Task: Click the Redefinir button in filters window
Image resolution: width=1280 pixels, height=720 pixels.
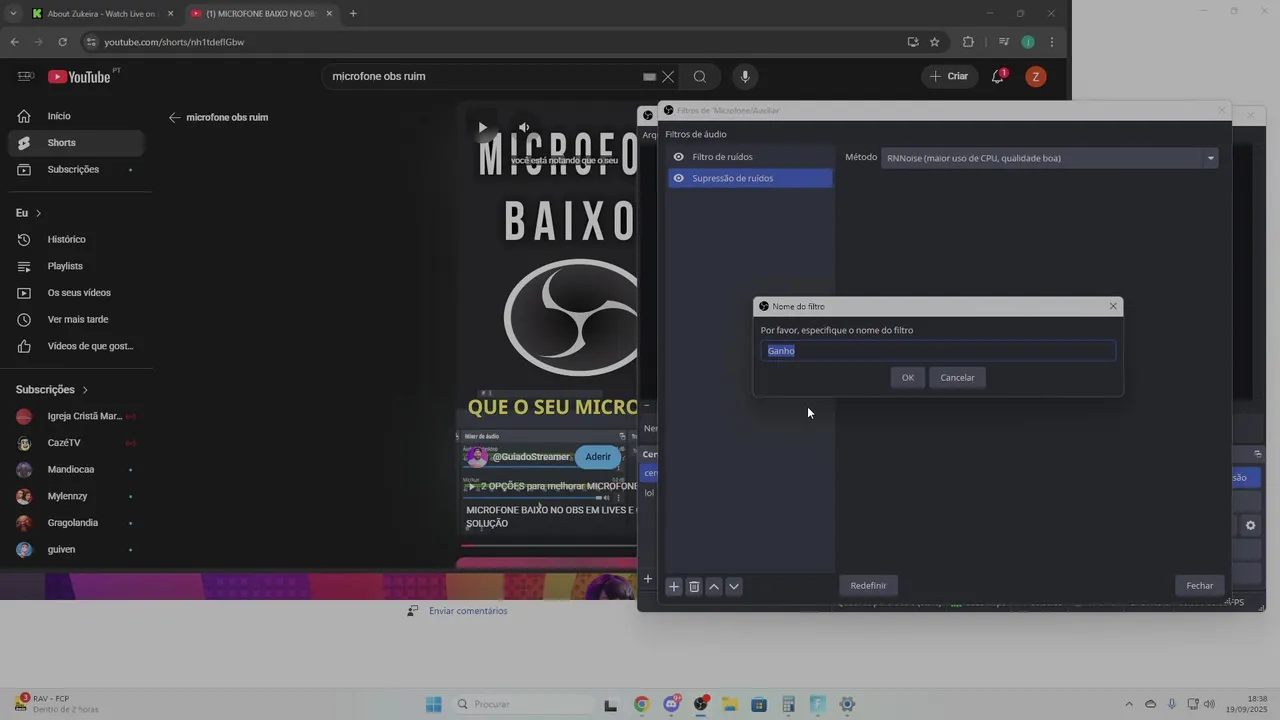Action: 868,586
